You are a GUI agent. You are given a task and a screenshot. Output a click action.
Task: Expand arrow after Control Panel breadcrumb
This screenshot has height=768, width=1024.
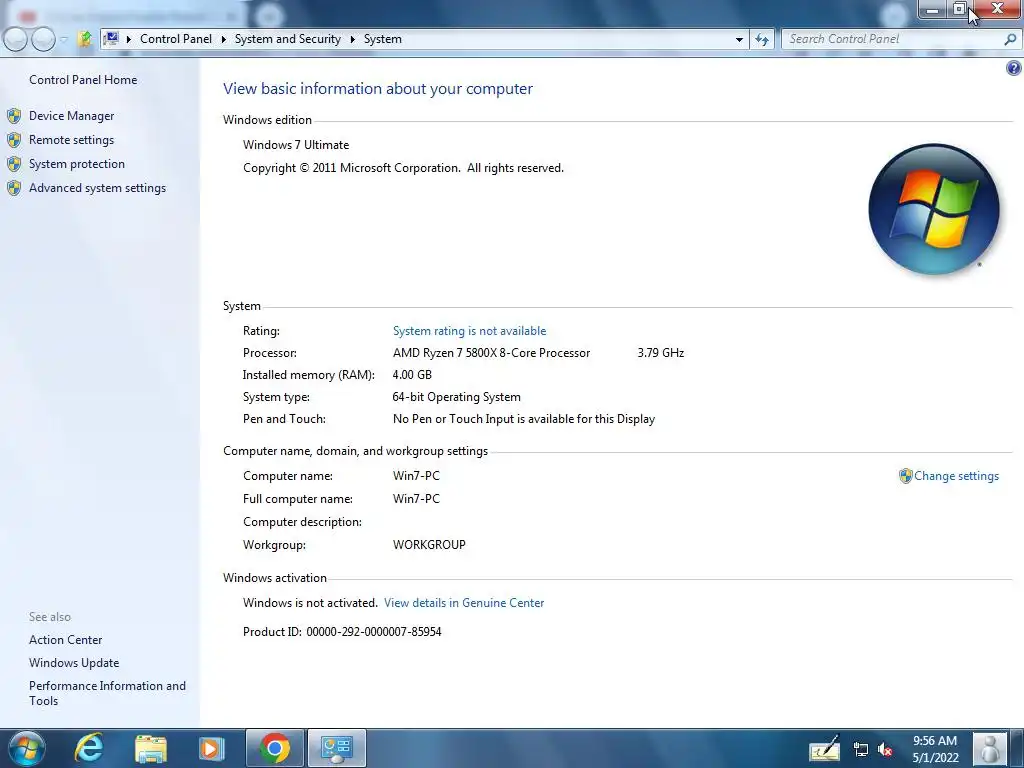click(x=223, y=39)
